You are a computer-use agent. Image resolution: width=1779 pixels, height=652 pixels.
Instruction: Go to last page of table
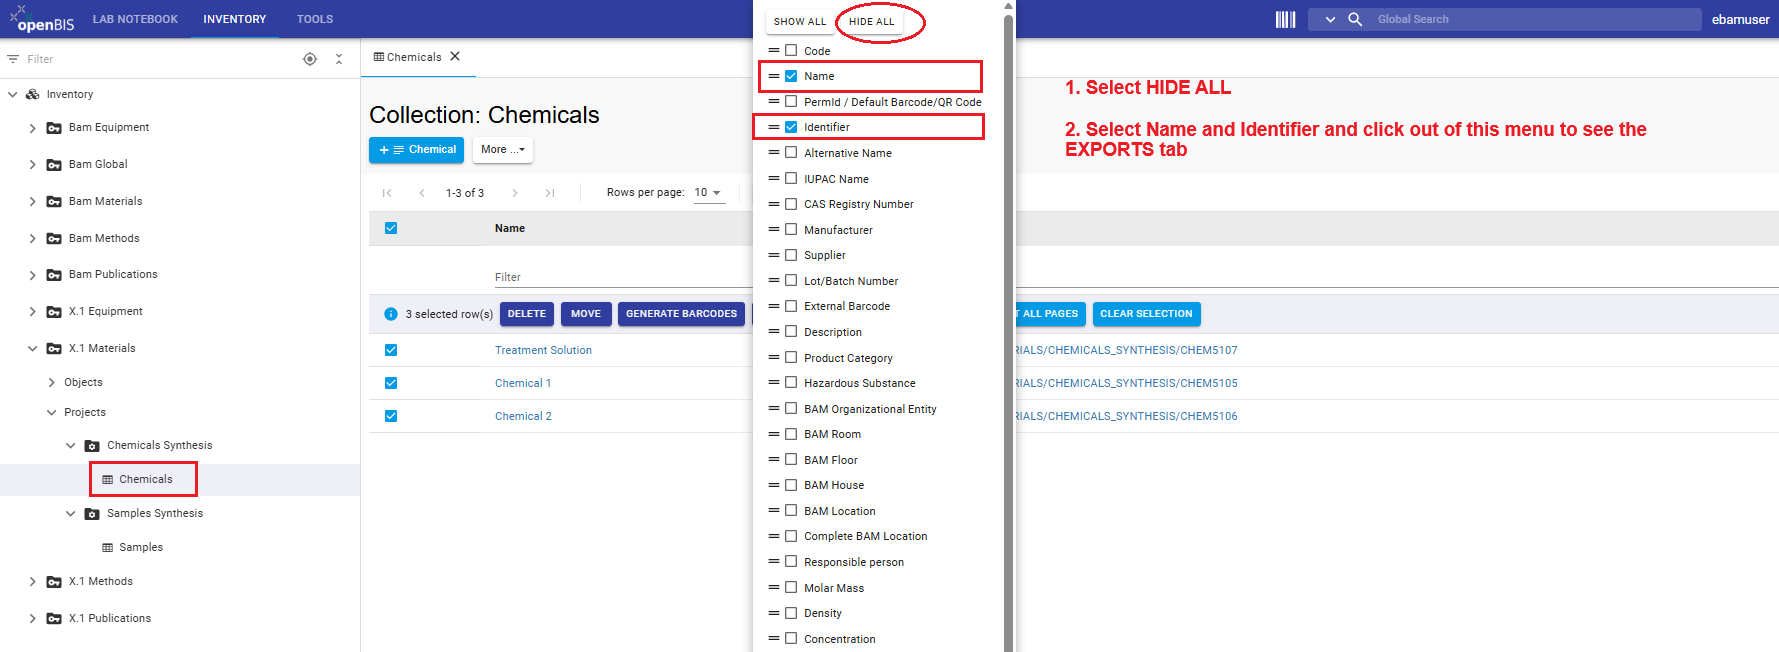click(550, 193)
